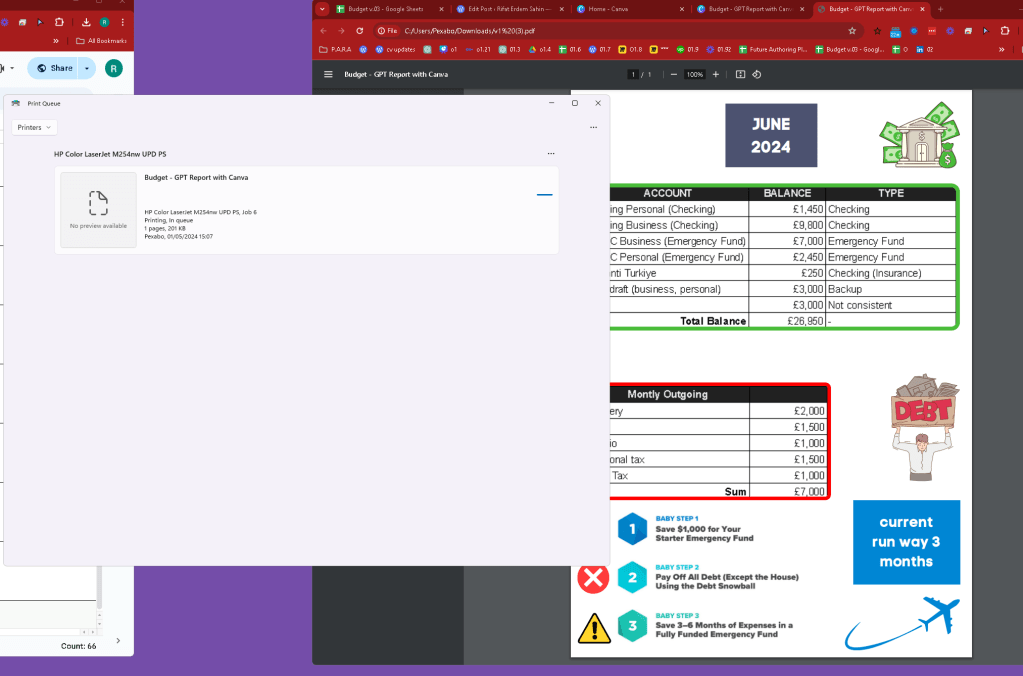Viewport: 1023px width, 676px height.
Task: Open the 01.6 sheets bookmark
Action: [x=570, y=50]
